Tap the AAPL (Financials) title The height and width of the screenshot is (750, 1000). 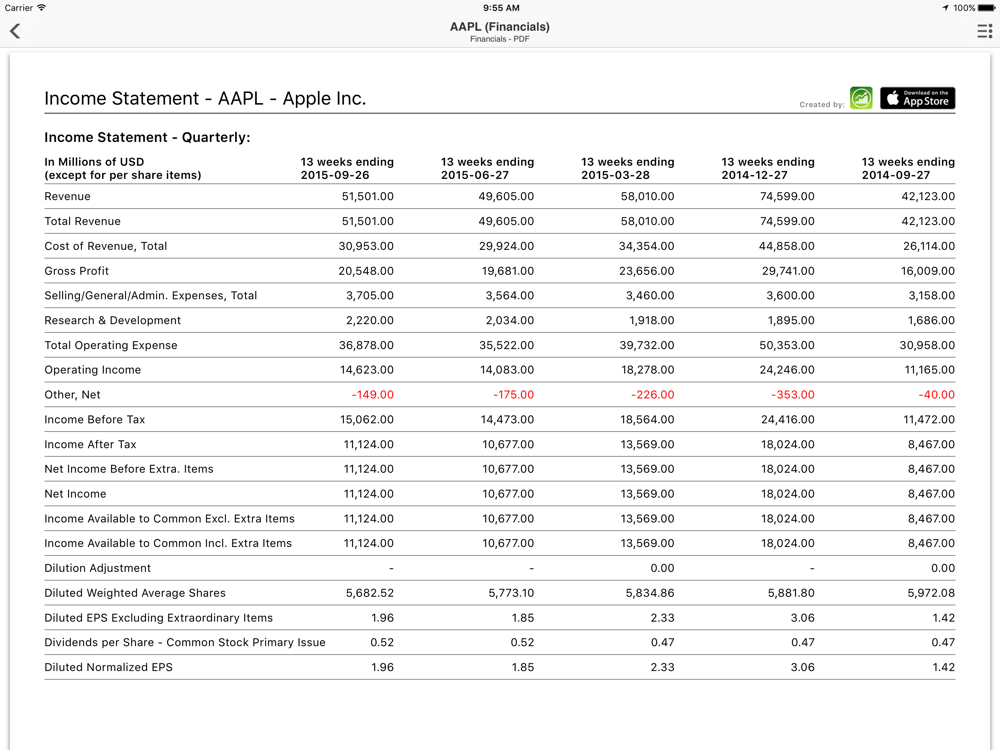coord(499,27)
